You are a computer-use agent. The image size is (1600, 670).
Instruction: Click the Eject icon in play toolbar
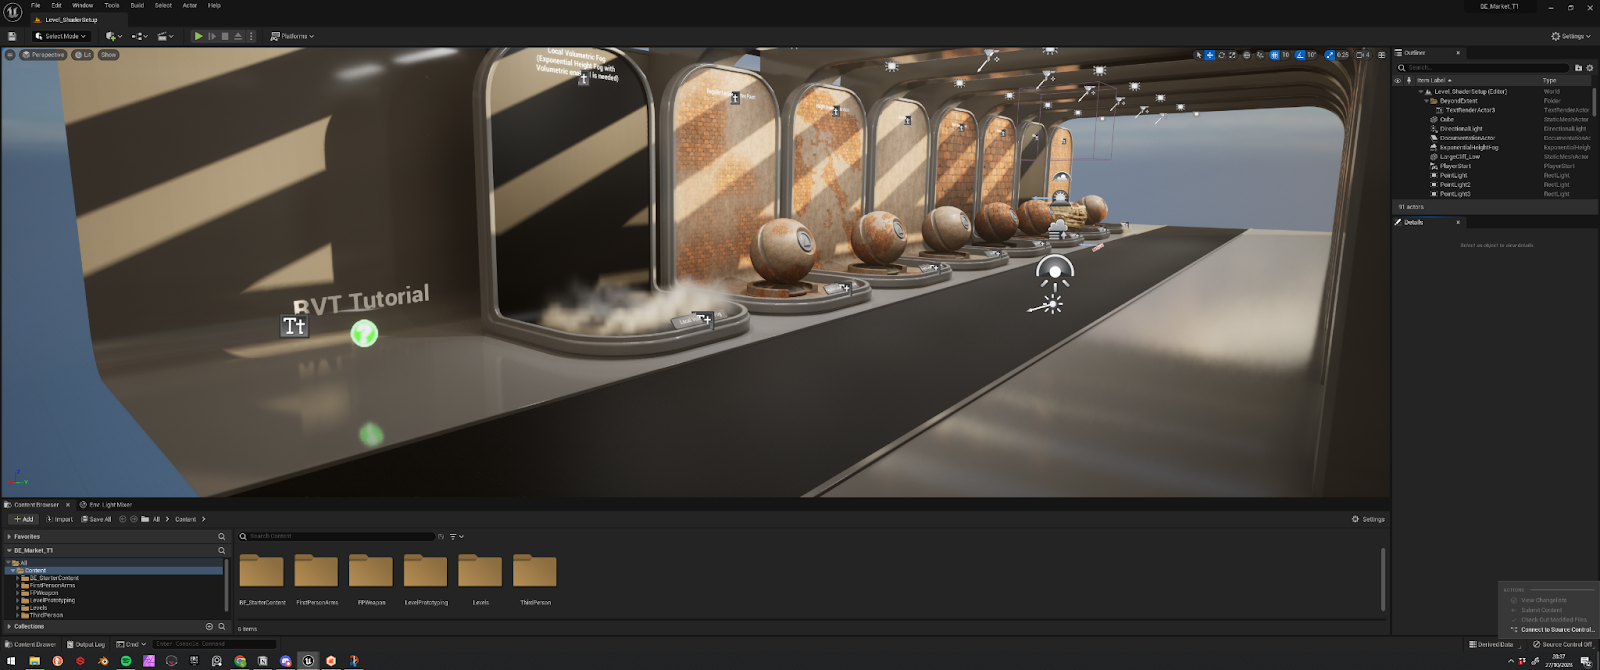238,36
